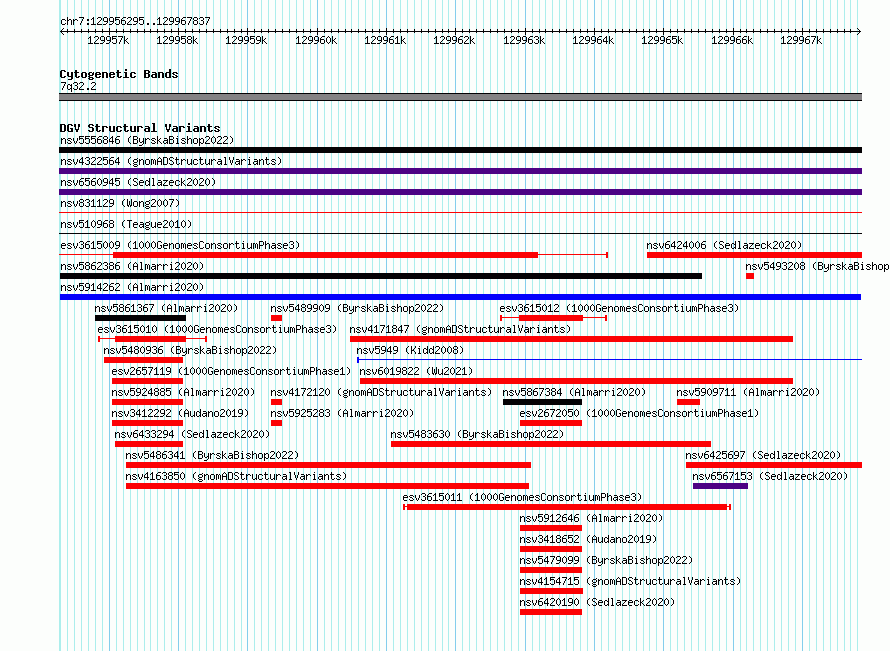Select nsv5949 (Kidd2008) label
The width and height of the screenshot is (890, 651).
click(x=410, y=350)
